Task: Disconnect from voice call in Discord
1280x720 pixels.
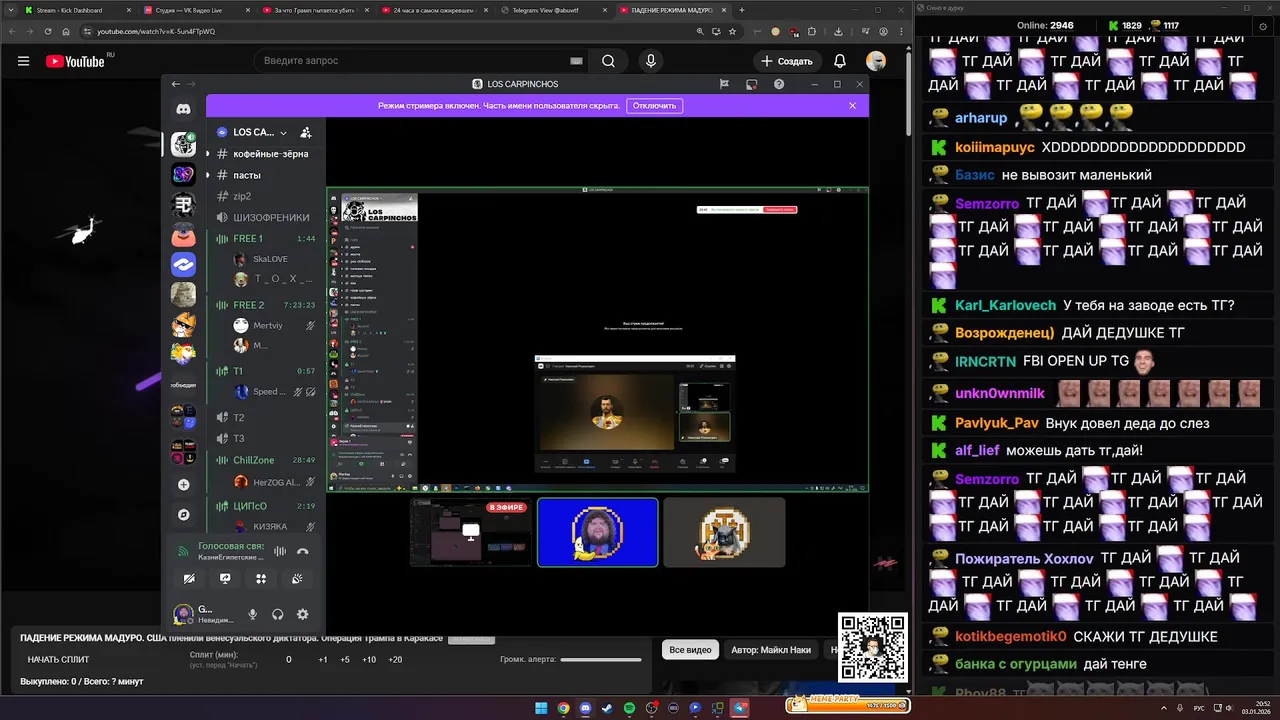Action: click(303, 551)
